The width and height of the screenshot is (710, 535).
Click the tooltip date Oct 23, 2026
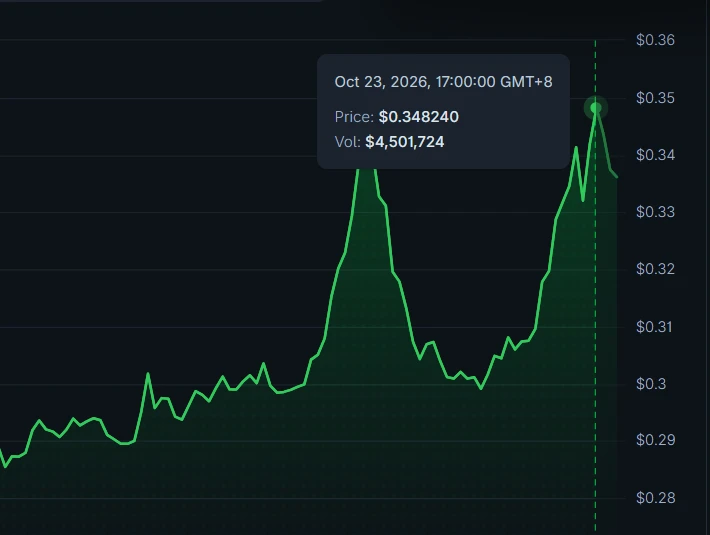pos(382,82)
